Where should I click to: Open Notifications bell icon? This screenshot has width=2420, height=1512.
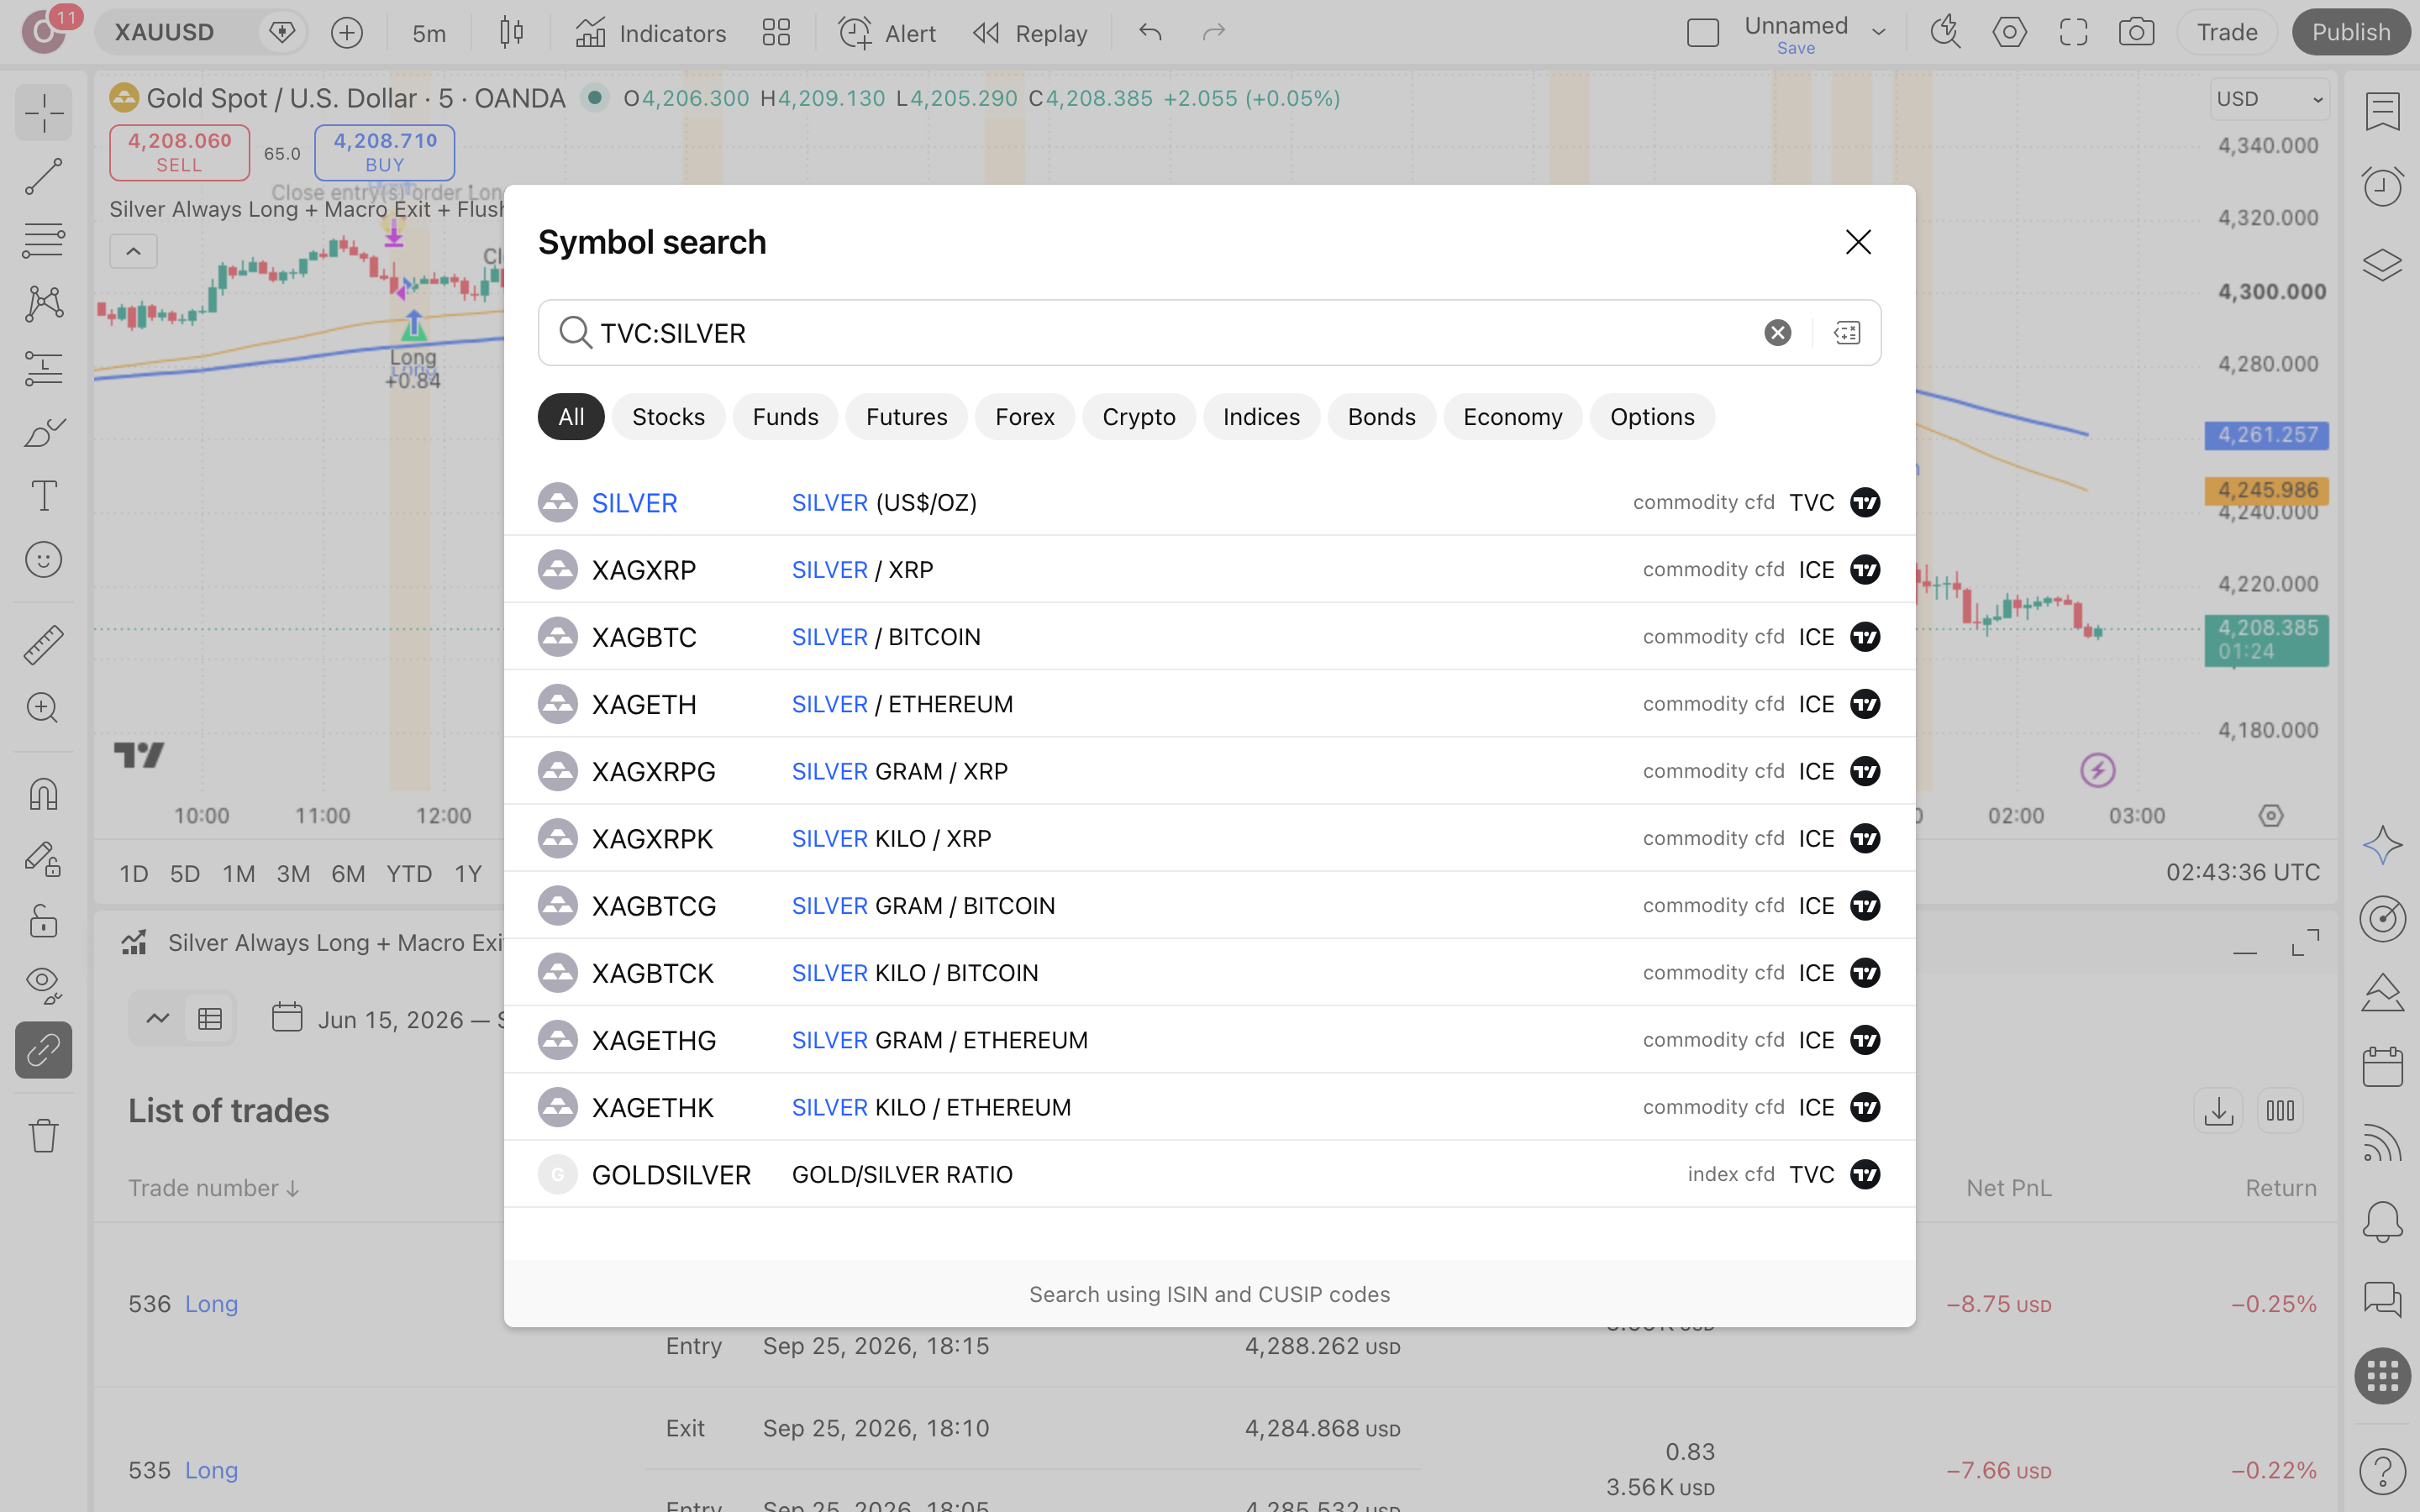pyautogui.click(x=2382, y=1221)
